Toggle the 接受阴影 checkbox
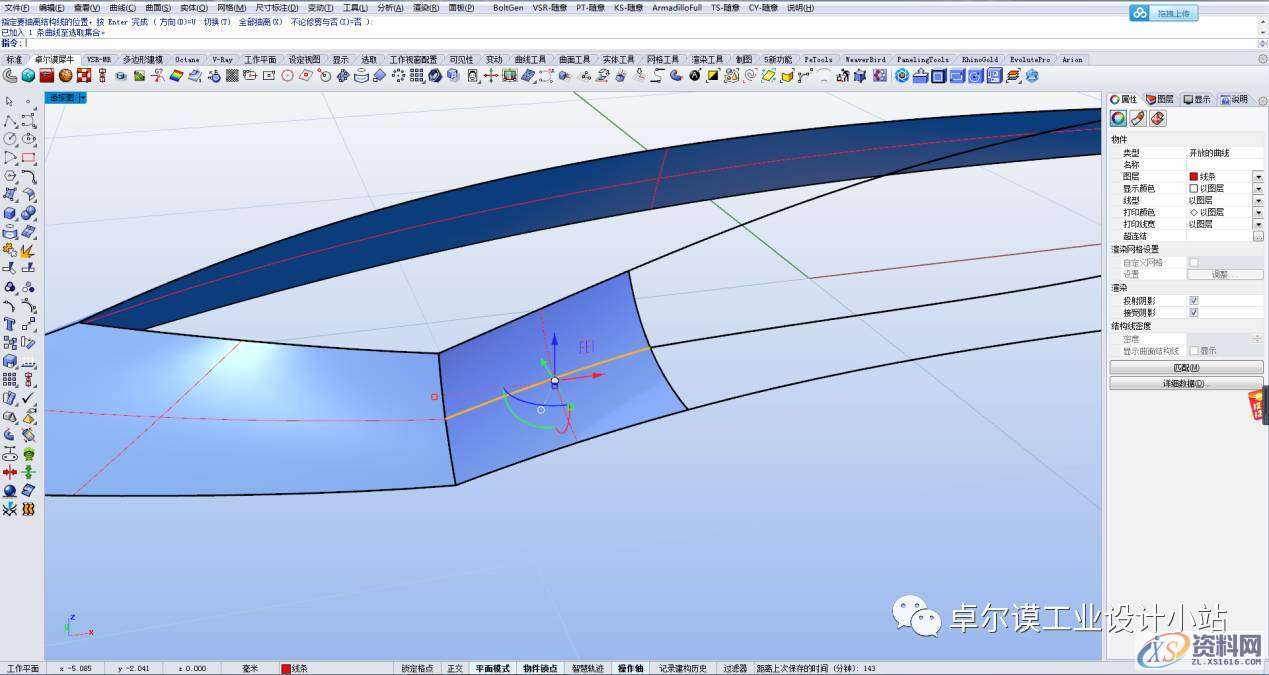This screenshot has height=675, width=1269. click(1193, 312)
